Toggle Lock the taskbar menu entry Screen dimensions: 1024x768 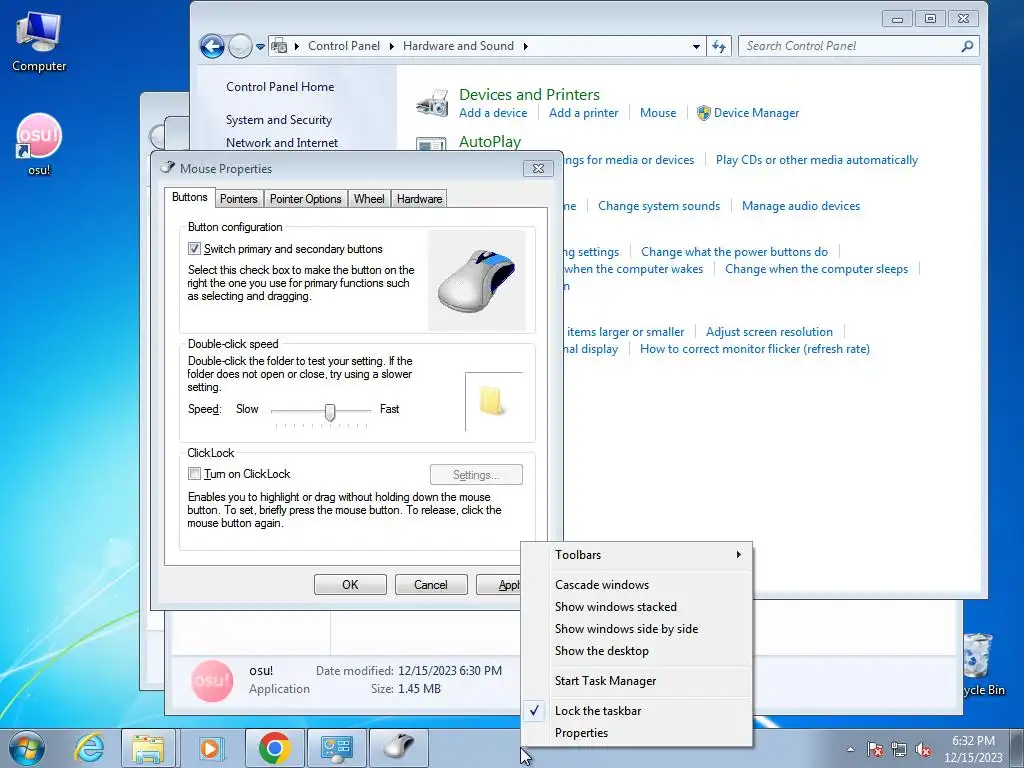pyautogui.click(x=637, y=711)
